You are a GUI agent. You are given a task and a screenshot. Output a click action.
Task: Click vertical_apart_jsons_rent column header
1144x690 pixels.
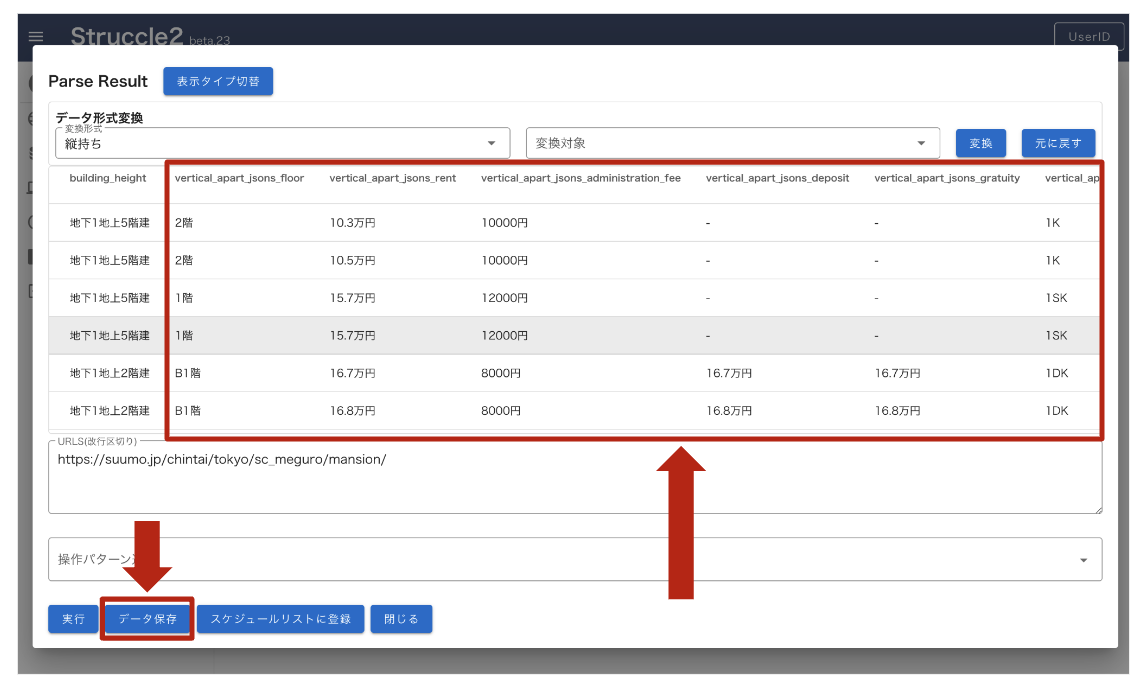coord(393,178)
